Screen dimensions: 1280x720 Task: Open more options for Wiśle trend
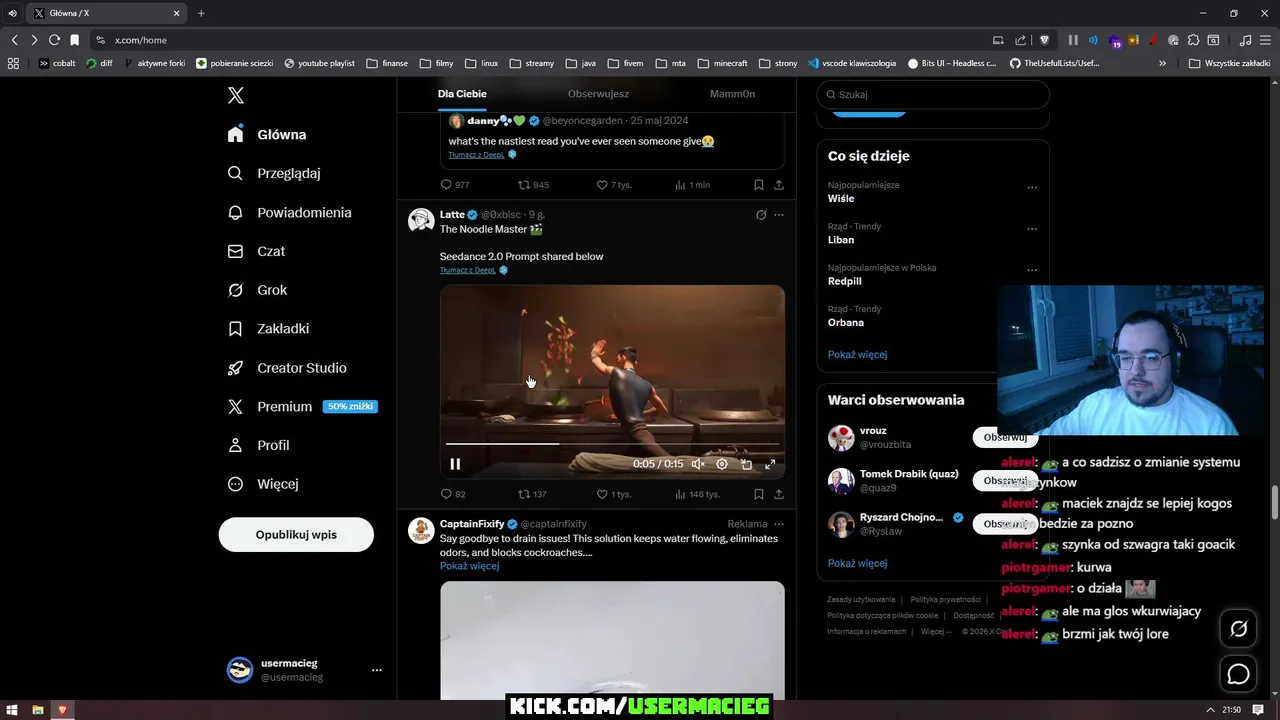[x=1032, y=187]
